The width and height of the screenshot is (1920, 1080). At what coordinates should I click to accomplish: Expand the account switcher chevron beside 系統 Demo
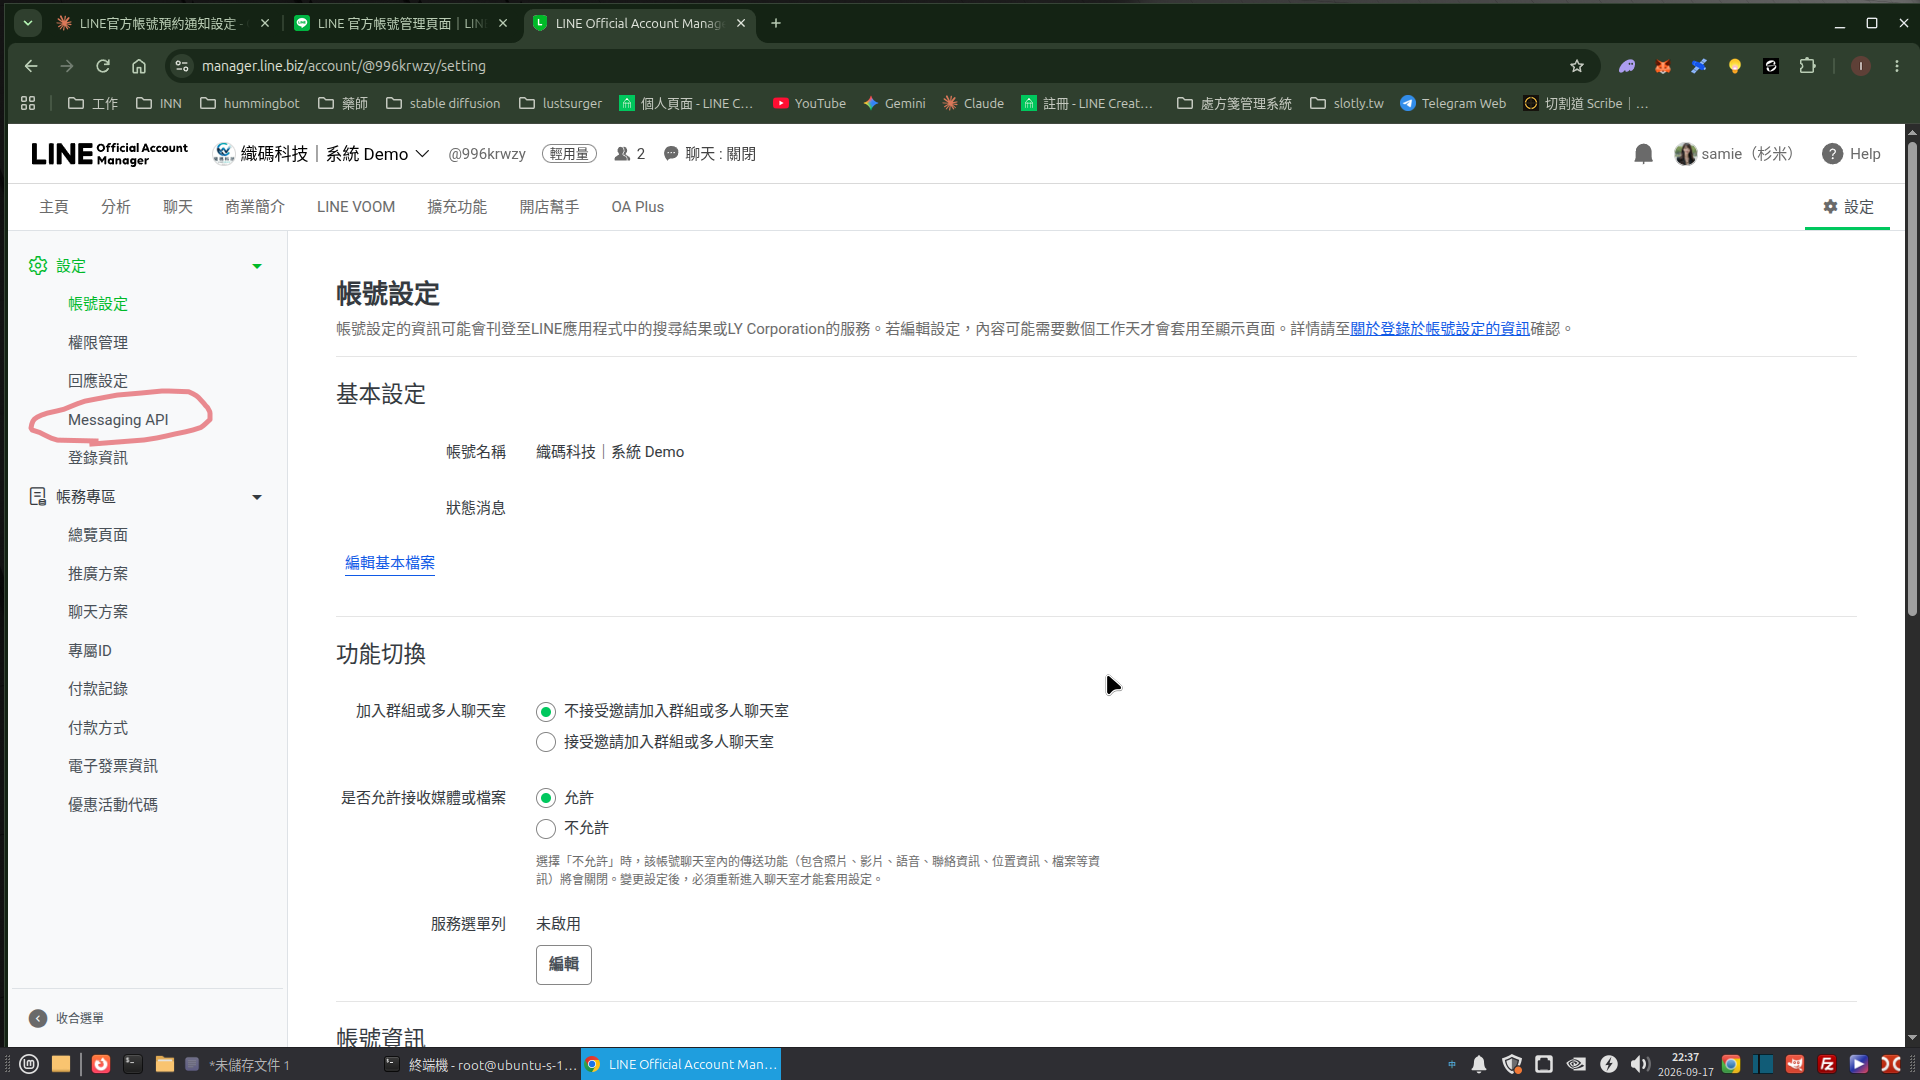click(422, 154)
